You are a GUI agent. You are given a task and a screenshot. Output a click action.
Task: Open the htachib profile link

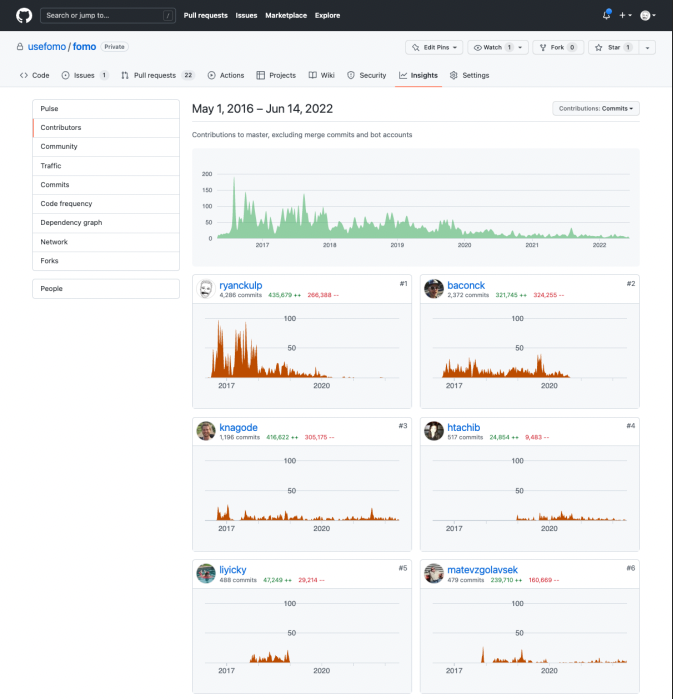pos(464,428)
